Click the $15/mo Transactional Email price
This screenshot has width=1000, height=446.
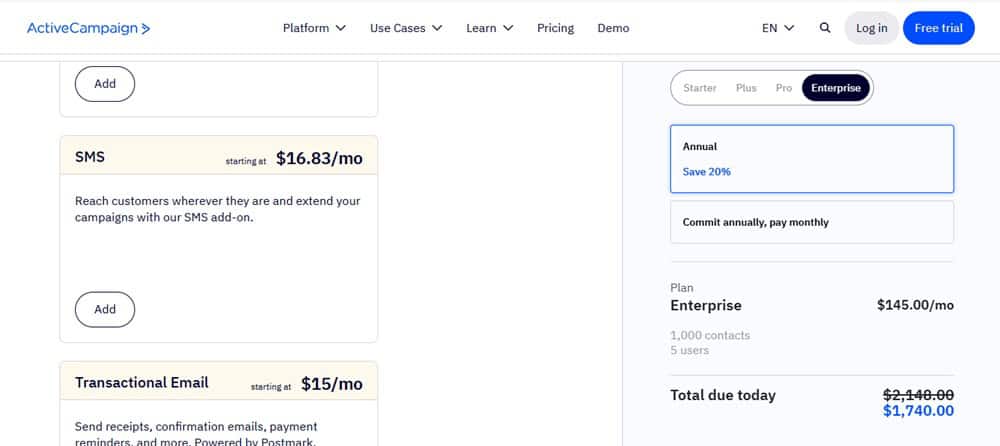point(332,384)
